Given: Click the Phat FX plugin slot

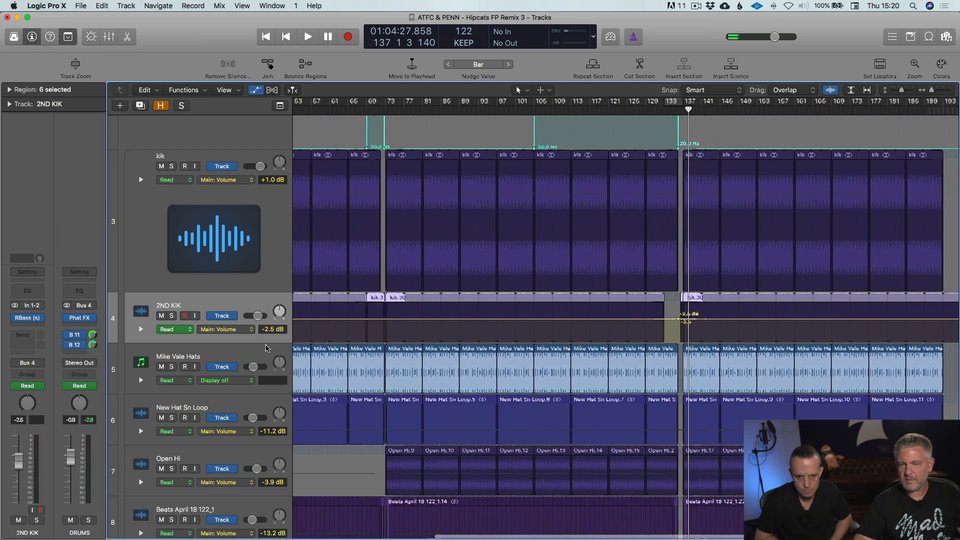Looking at the screenshot, I should pos(79,318).
